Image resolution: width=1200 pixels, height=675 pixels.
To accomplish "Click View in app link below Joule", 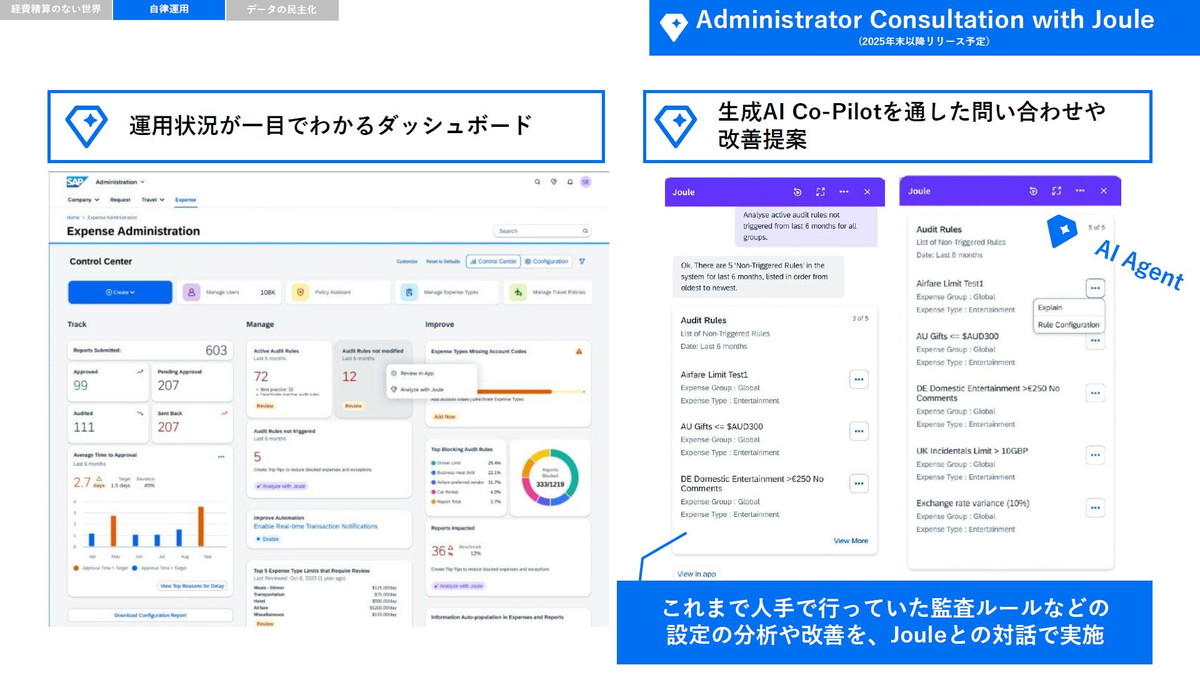I will (696, 574).
